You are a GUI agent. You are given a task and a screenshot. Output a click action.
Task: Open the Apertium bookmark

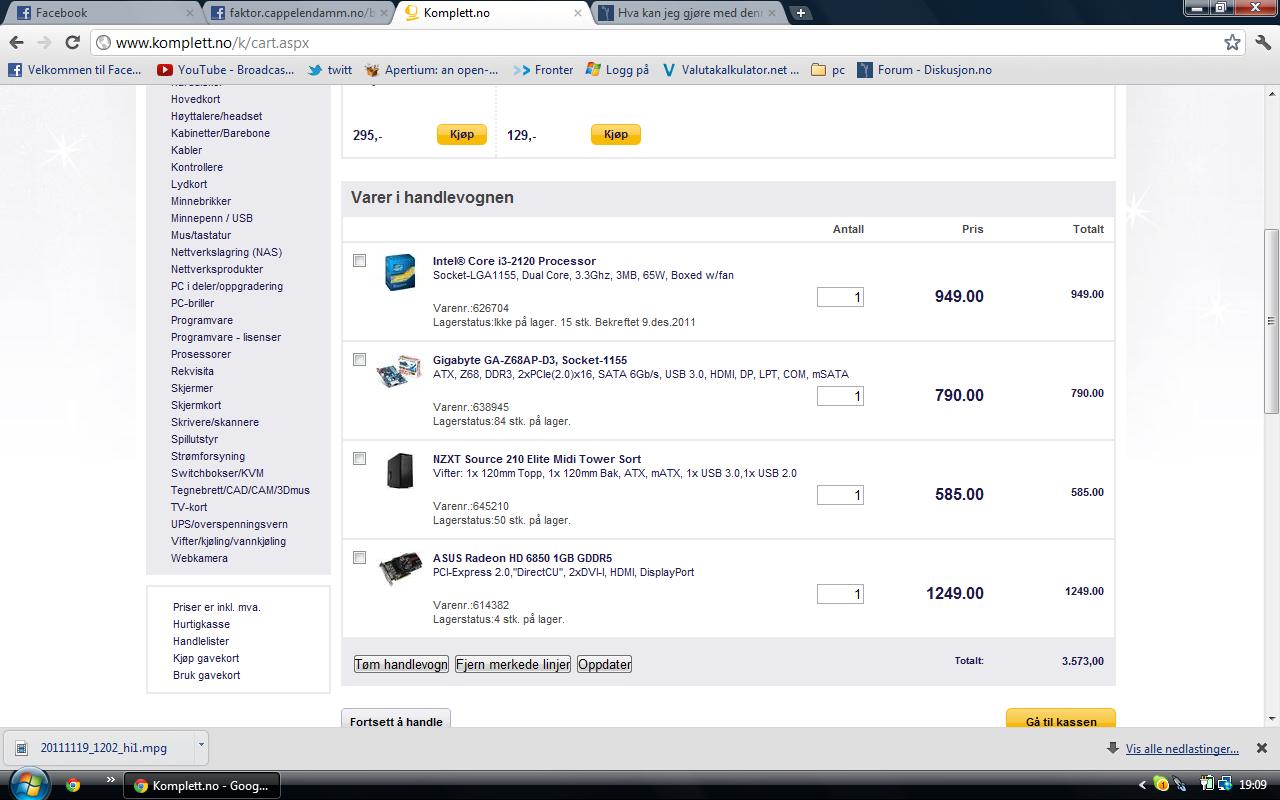coord(432,70)
